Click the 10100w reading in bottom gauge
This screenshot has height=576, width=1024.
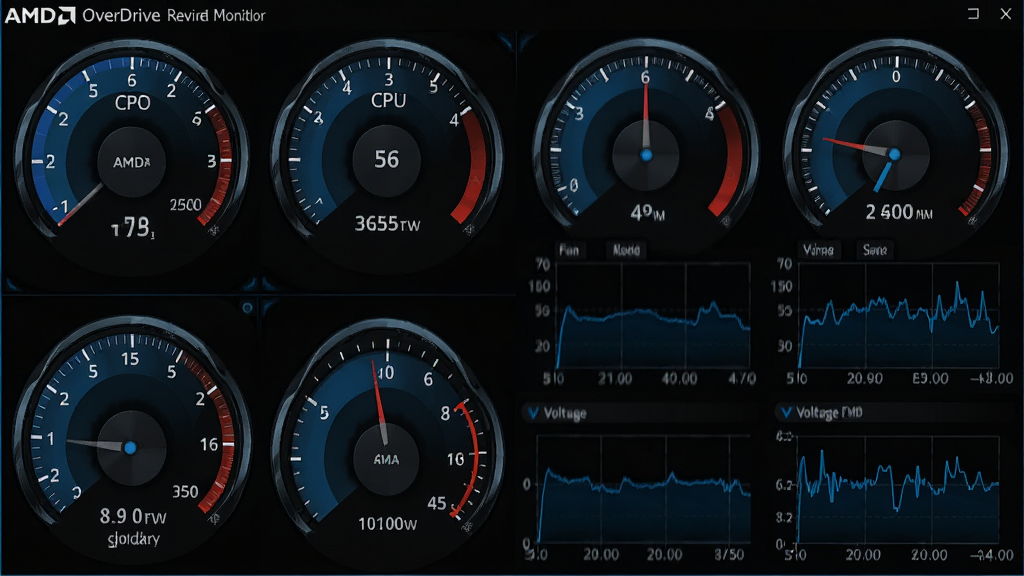click(387, 524)
